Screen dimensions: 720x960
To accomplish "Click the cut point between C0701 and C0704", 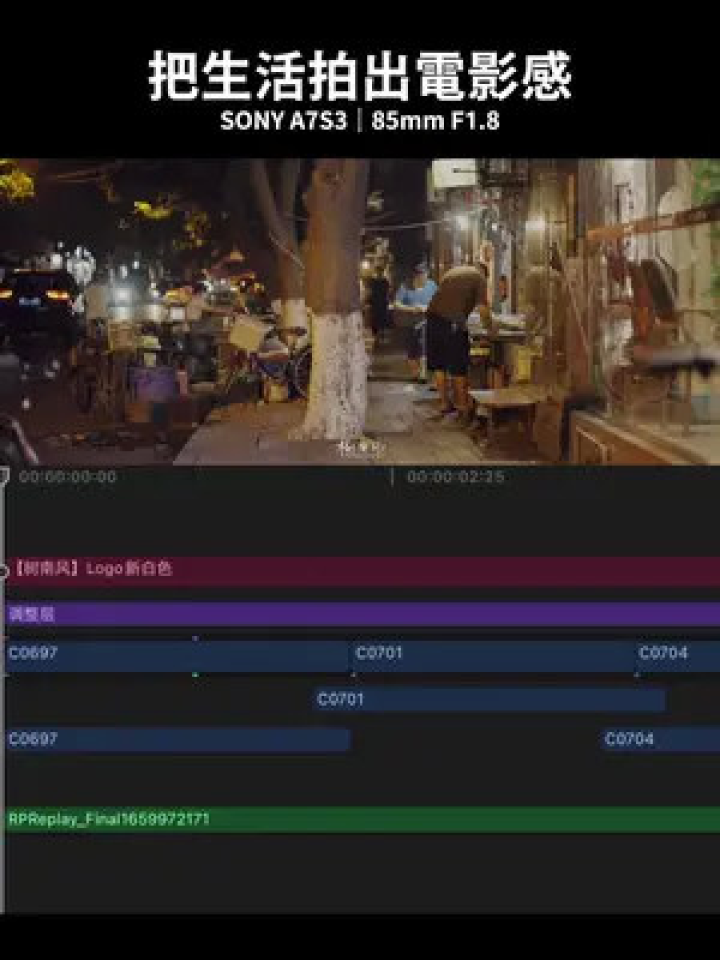I will click(636, 656).
